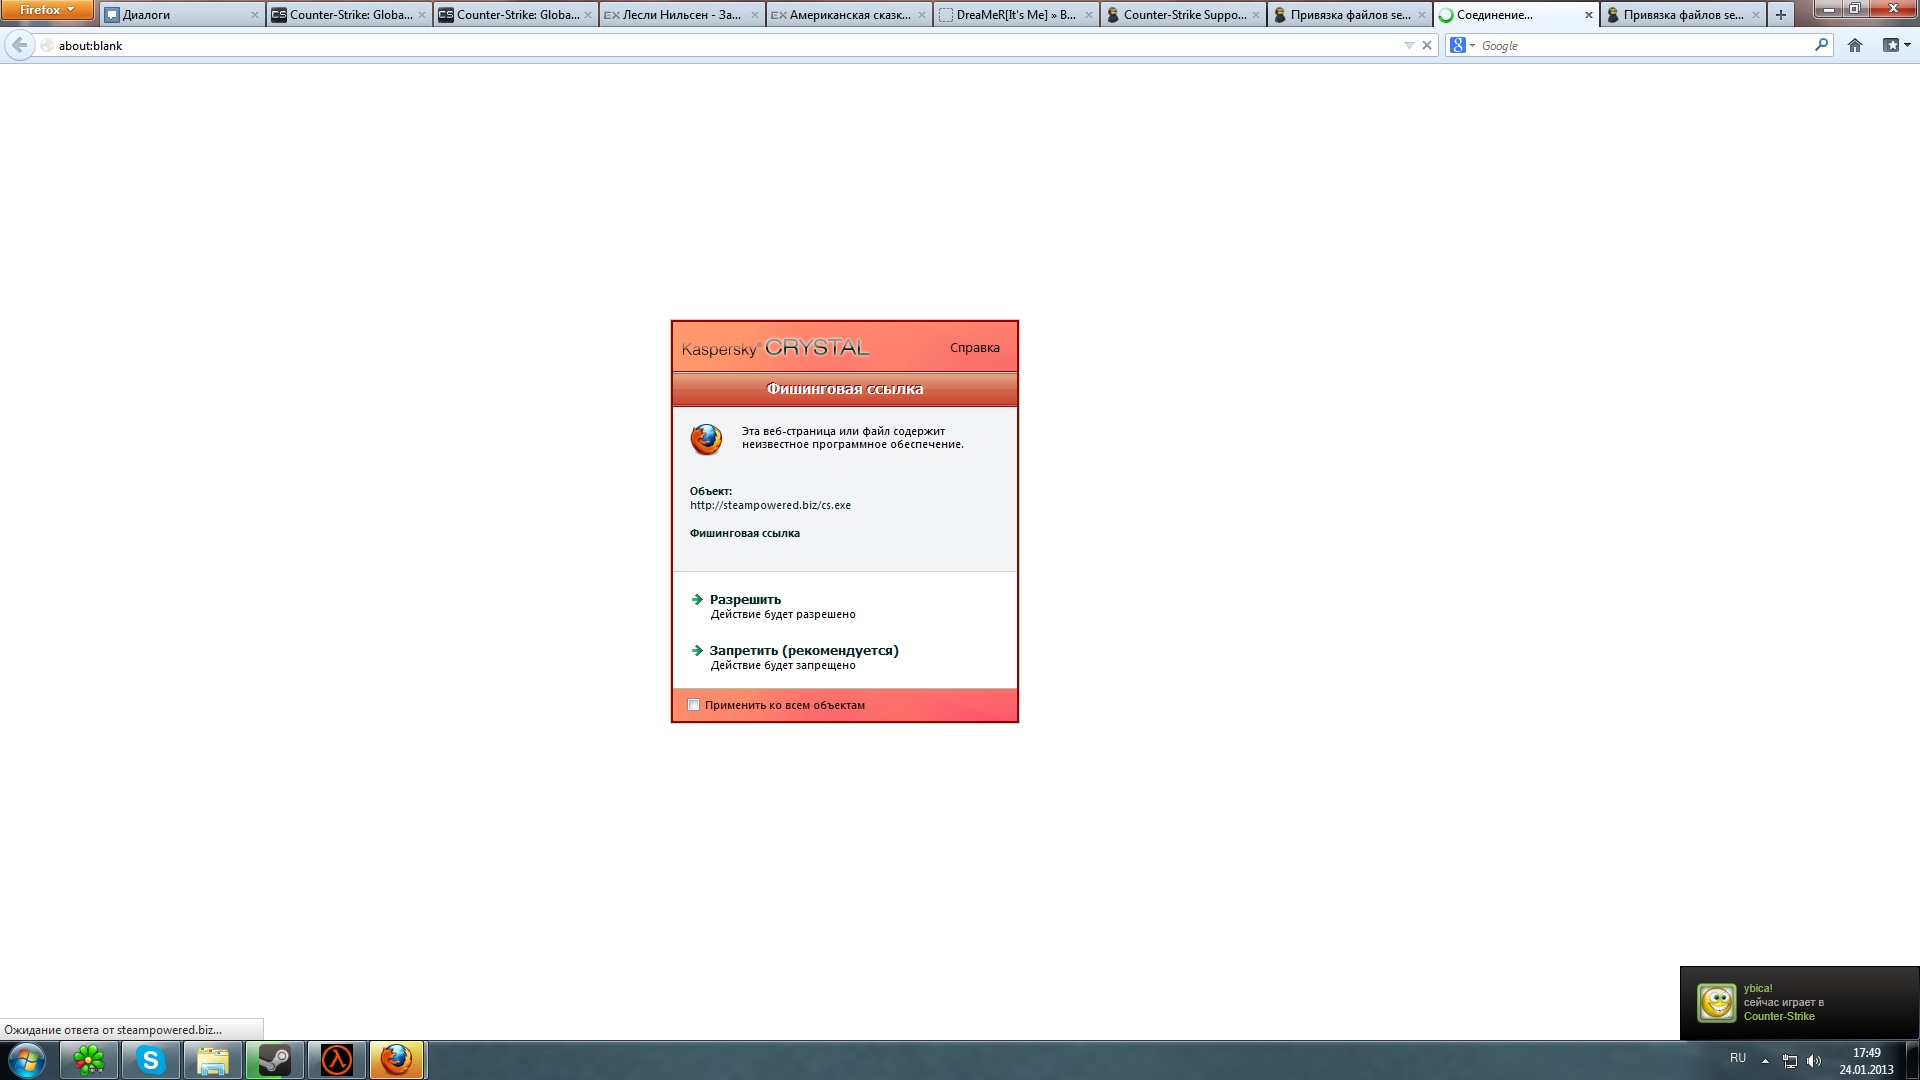Click the RU language indicator

pyautogui.click(x=1738, y=1058)
